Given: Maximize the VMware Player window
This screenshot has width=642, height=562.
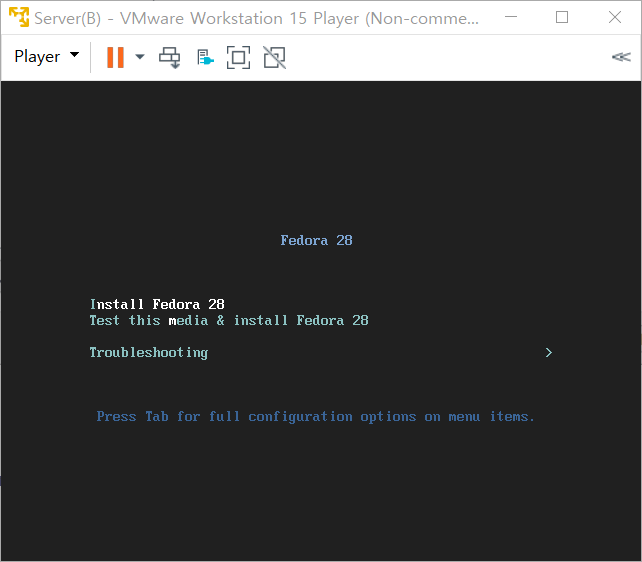Looking at the screenshot, I should [562, 17].
